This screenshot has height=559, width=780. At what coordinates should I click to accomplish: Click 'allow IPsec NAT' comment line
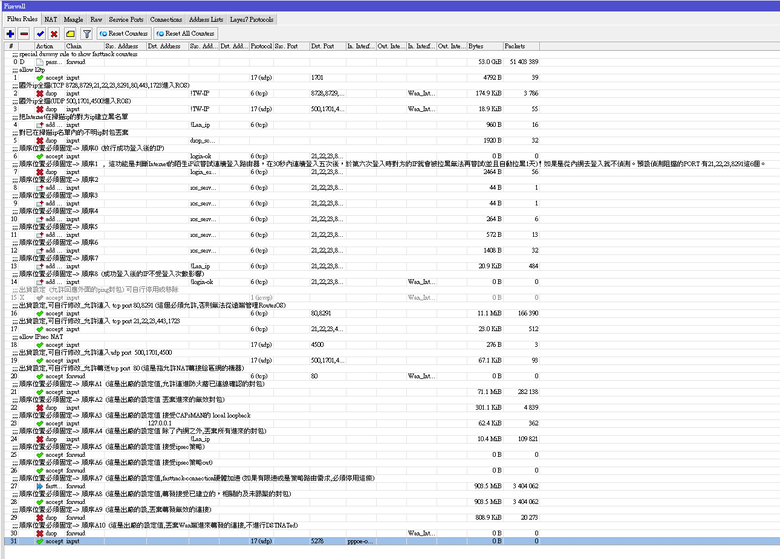point(41,337)
